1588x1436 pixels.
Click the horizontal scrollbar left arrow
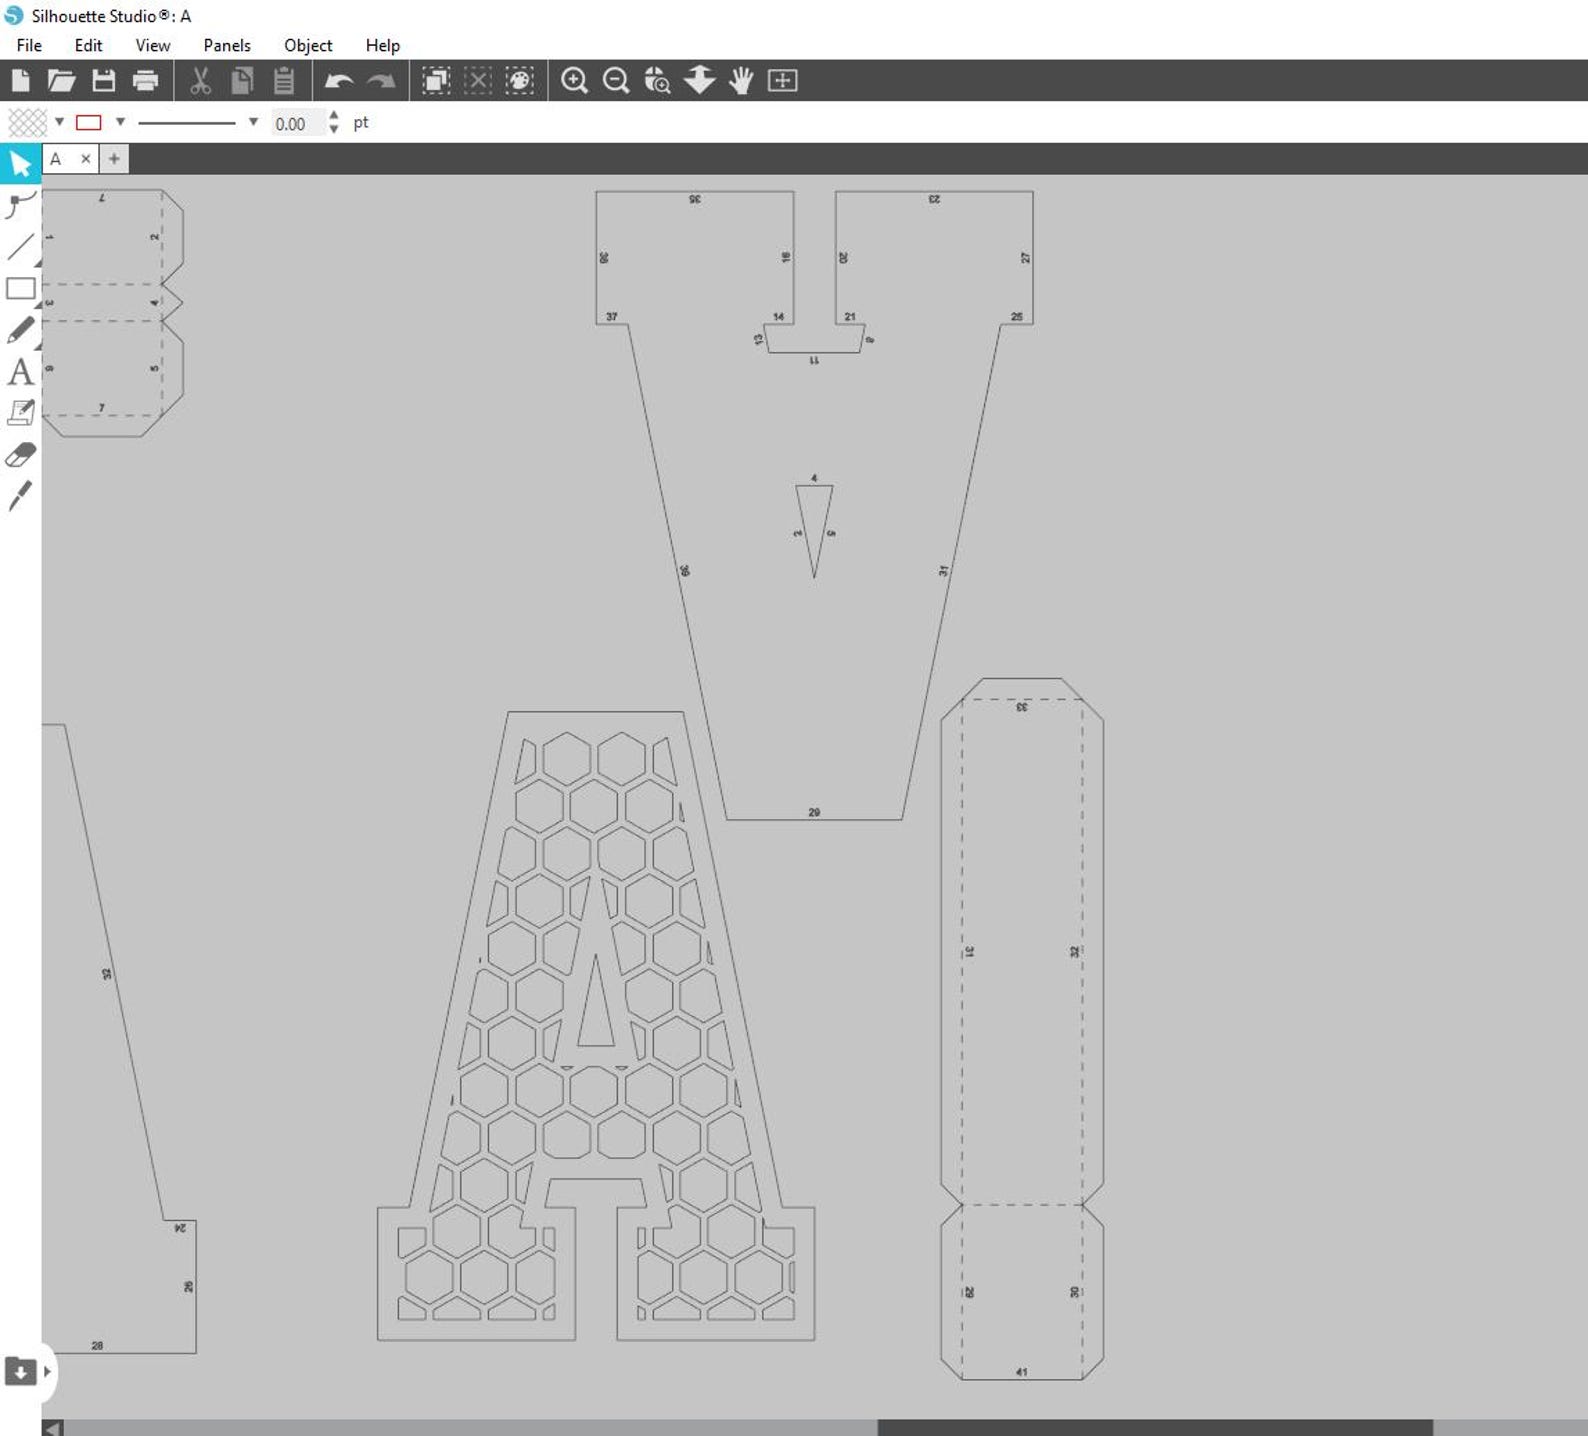click(x=53, y=1427)
